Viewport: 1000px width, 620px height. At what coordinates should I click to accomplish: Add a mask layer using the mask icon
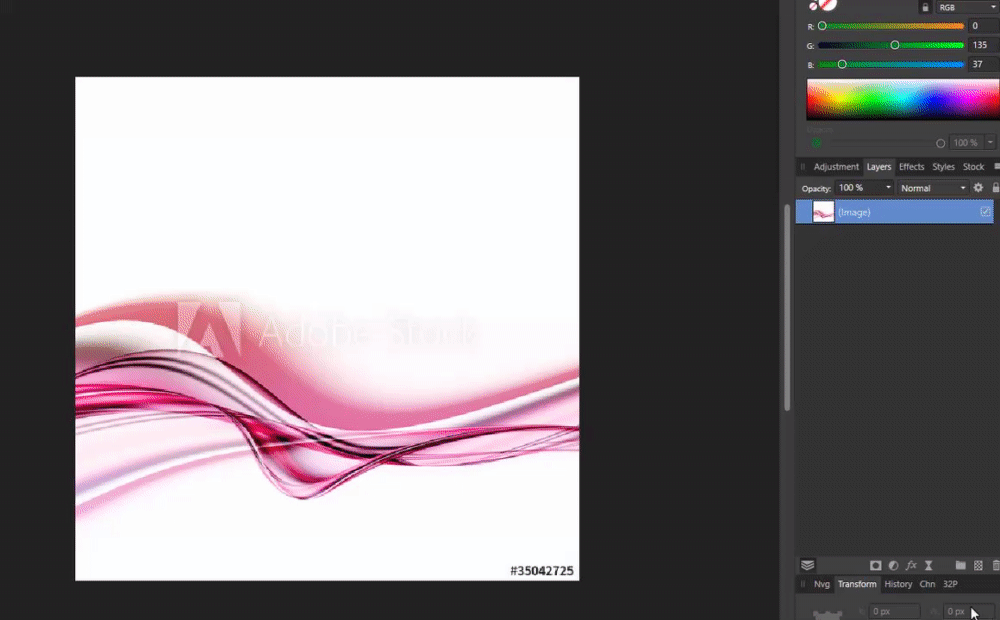click(876, 565)
